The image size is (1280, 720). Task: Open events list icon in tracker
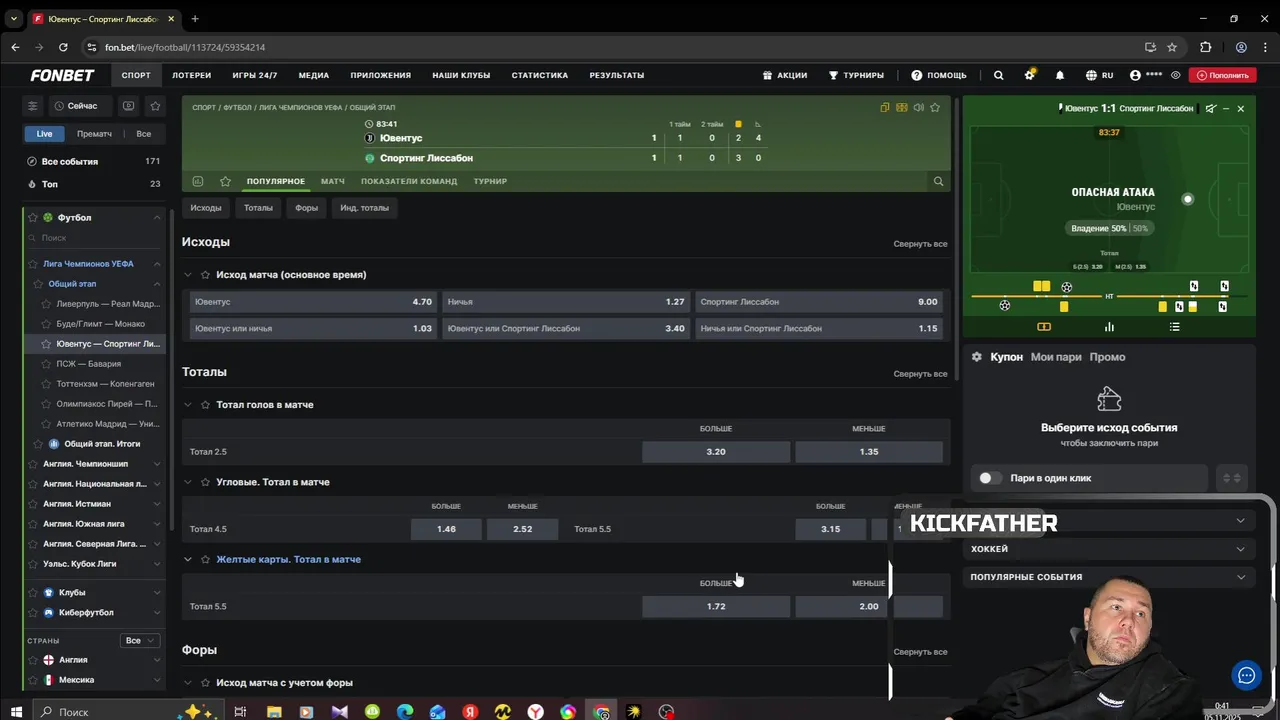coord(1174,327)
